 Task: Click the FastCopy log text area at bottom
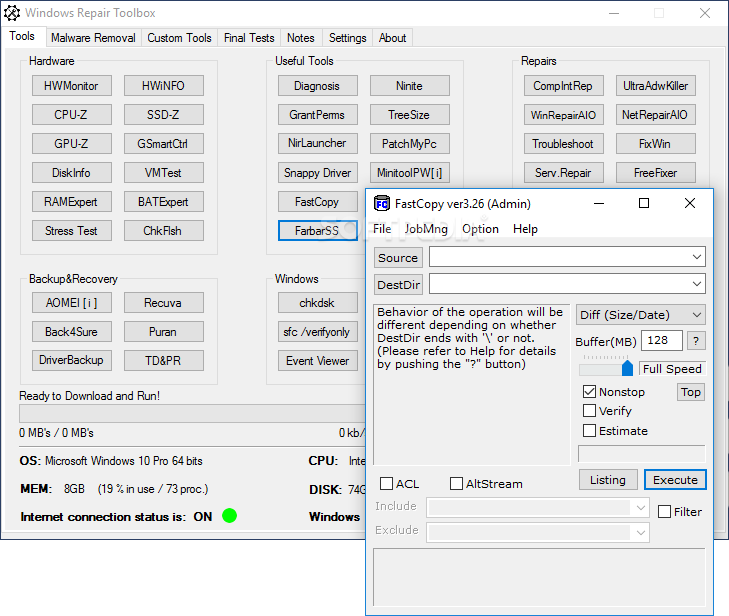click(539, 577)
